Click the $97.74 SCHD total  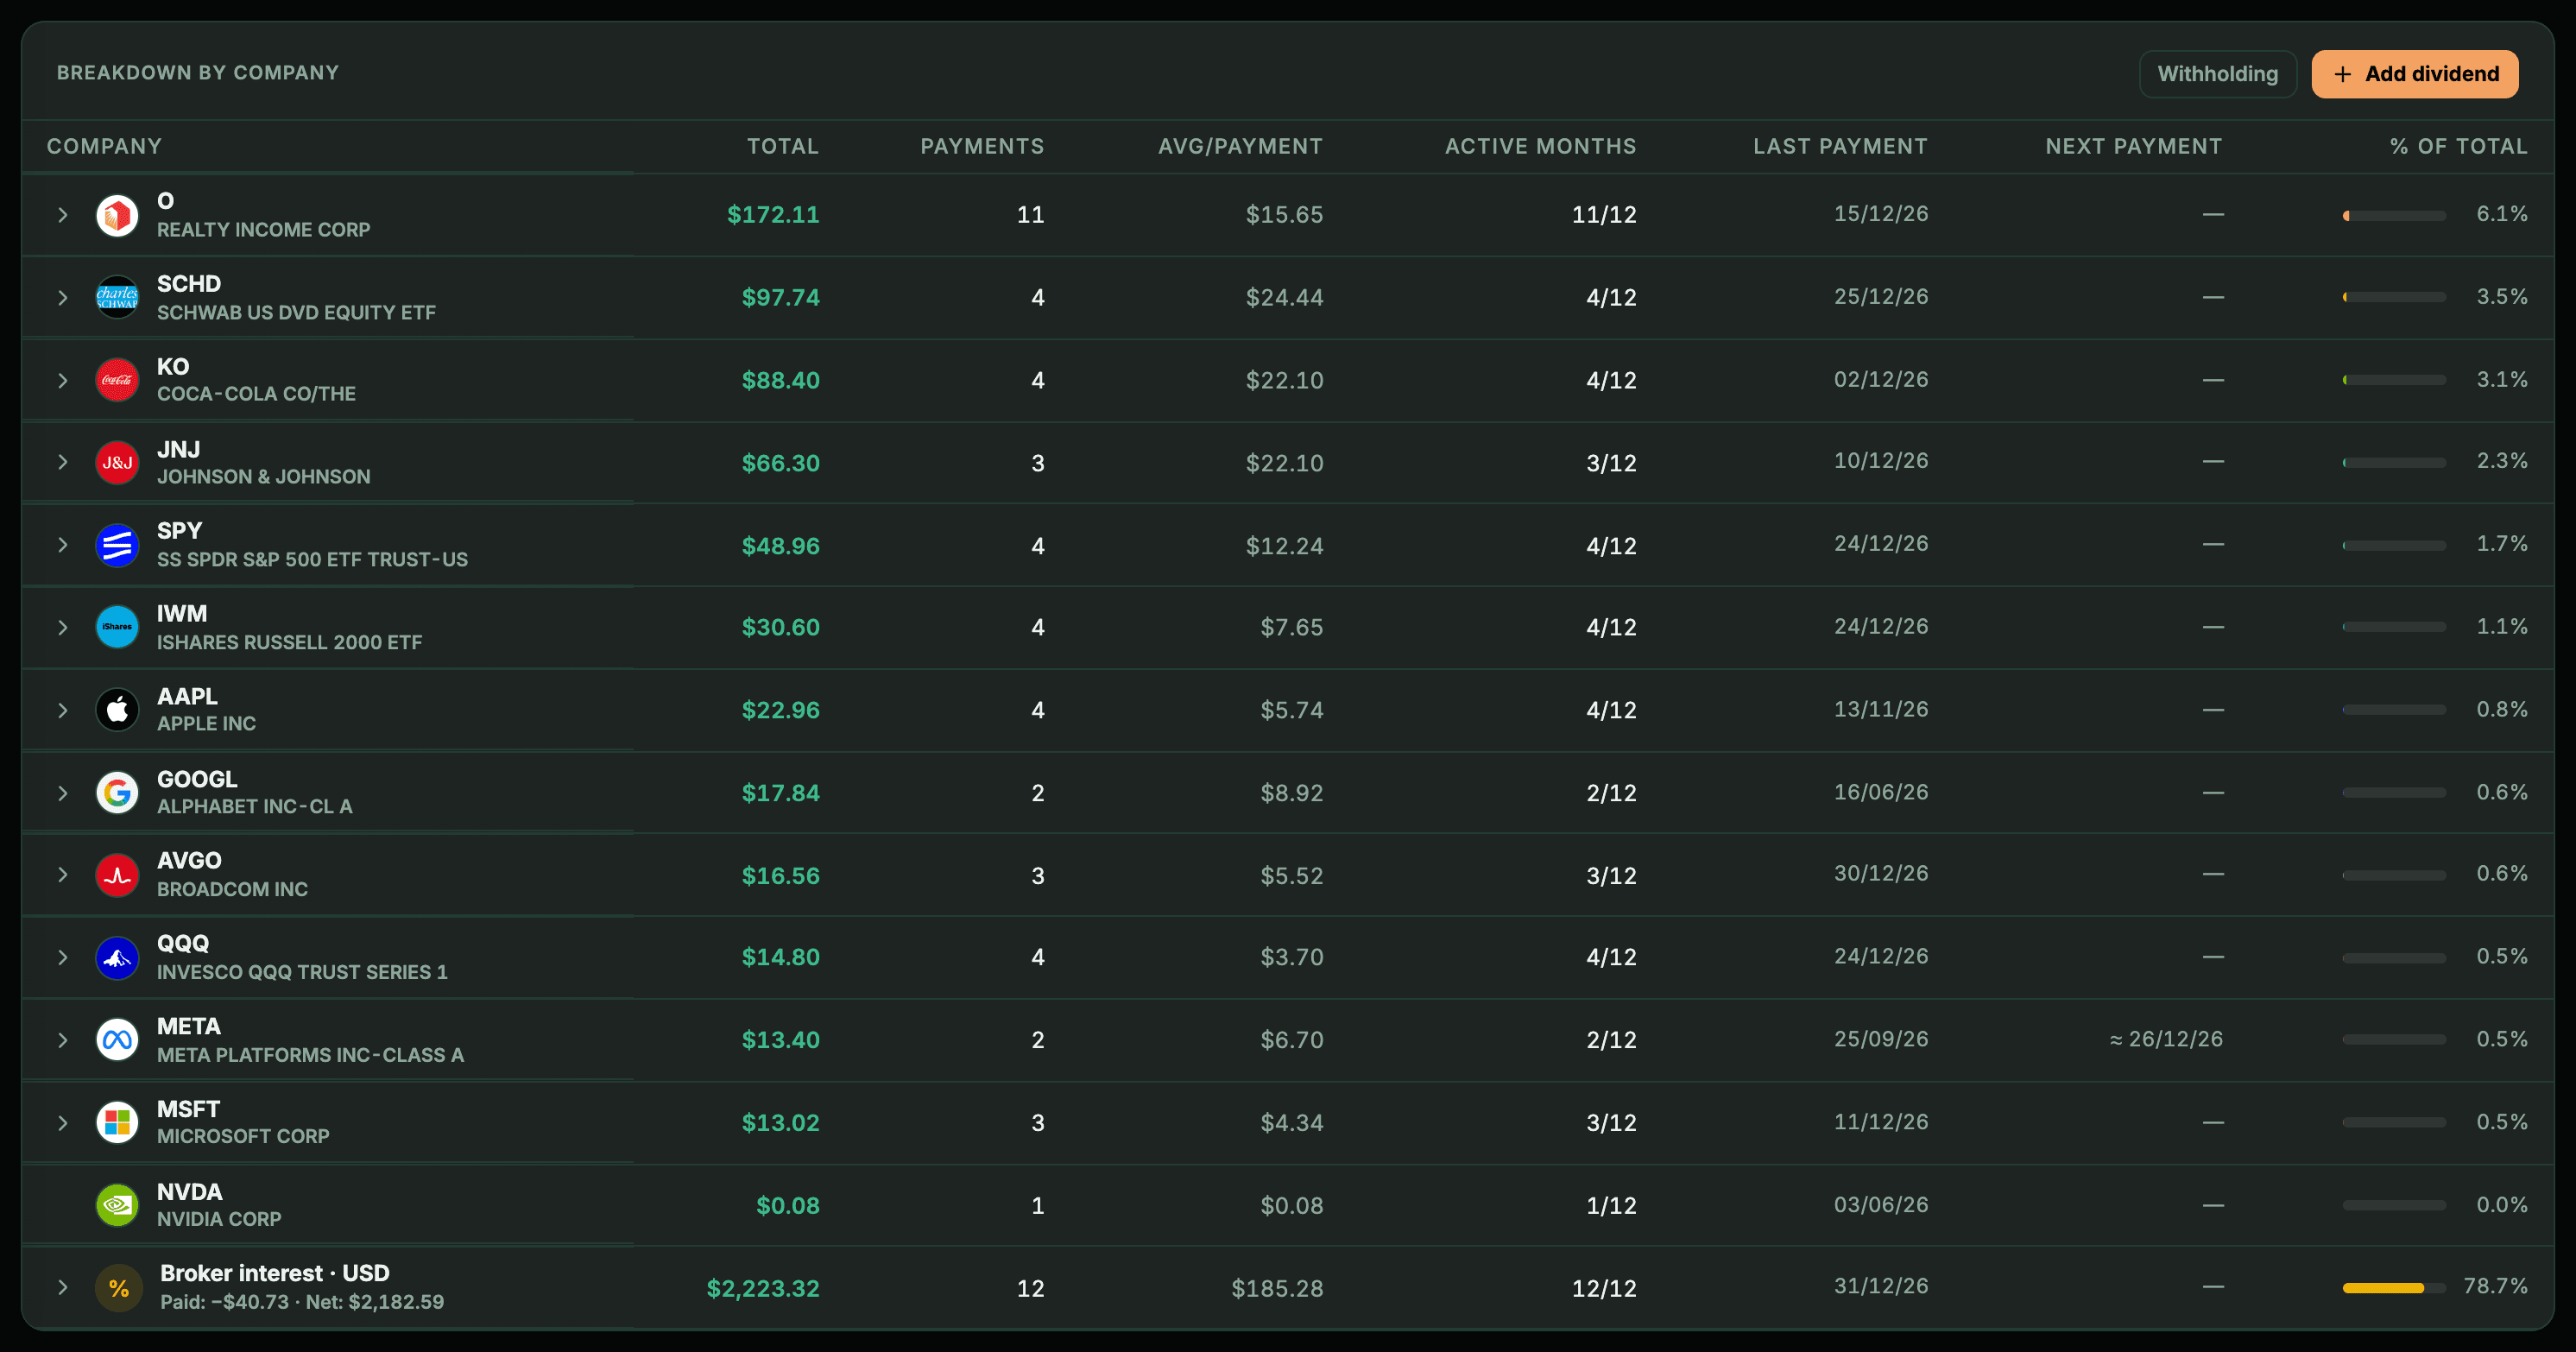(780, 298)
